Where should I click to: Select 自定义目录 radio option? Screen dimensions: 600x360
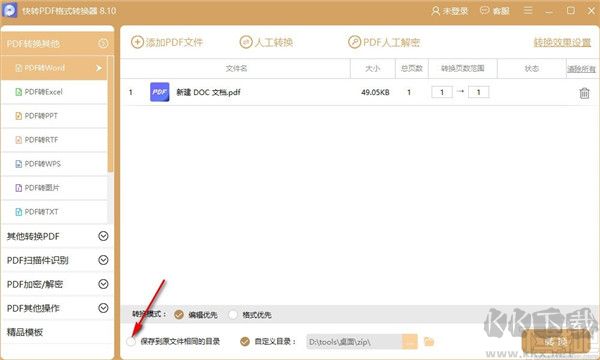tap(245, 341)
